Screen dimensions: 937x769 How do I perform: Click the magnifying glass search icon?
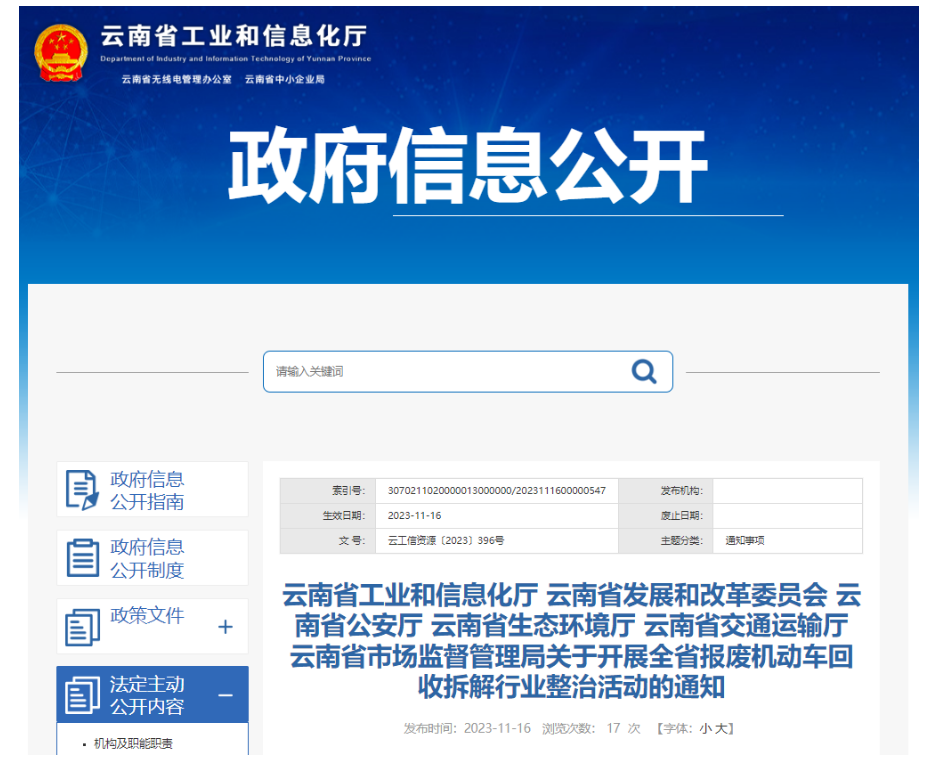(644, 372)
